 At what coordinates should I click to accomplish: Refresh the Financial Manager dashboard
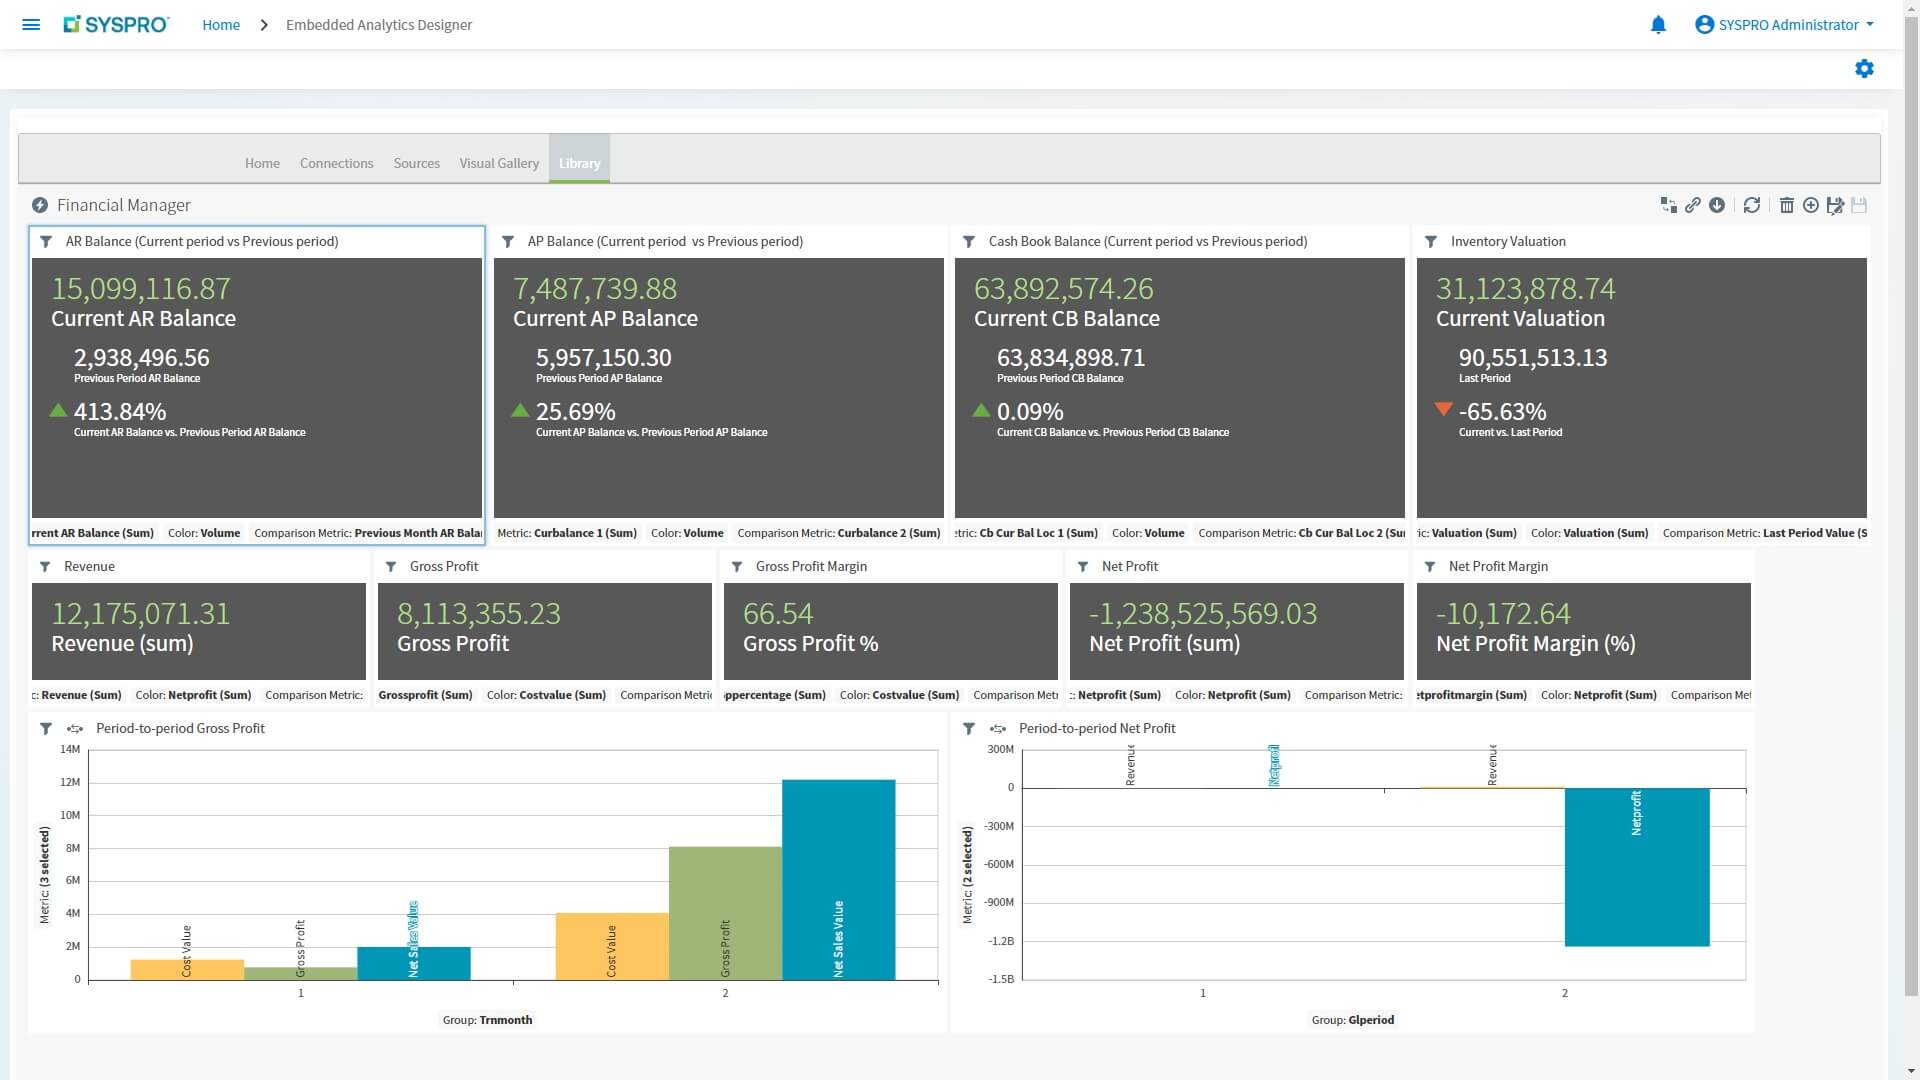coord(1751,205)
